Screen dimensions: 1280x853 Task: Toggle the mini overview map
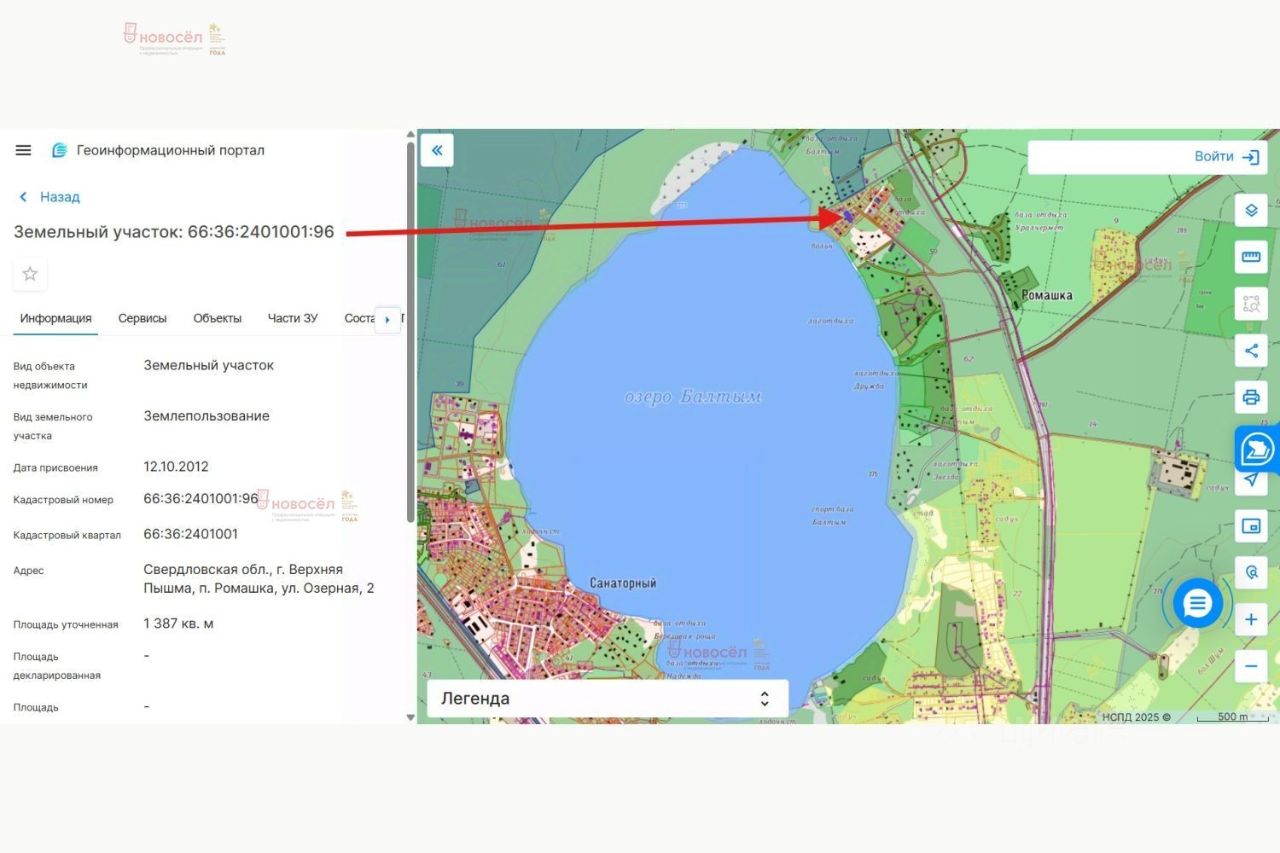click(x=1250, y=526)
